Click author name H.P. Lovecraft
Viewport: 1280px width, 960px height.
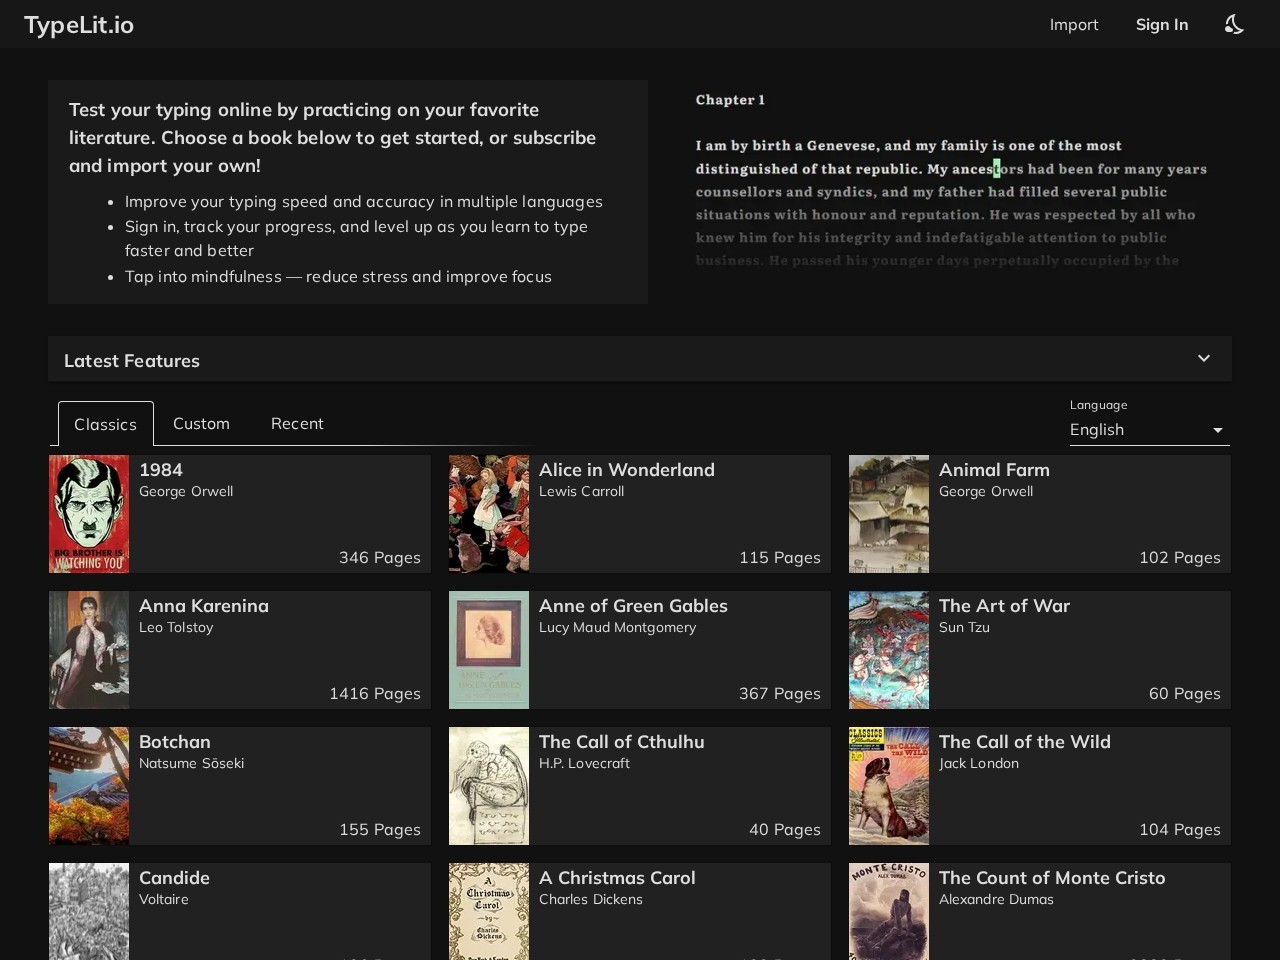point(584,763)
